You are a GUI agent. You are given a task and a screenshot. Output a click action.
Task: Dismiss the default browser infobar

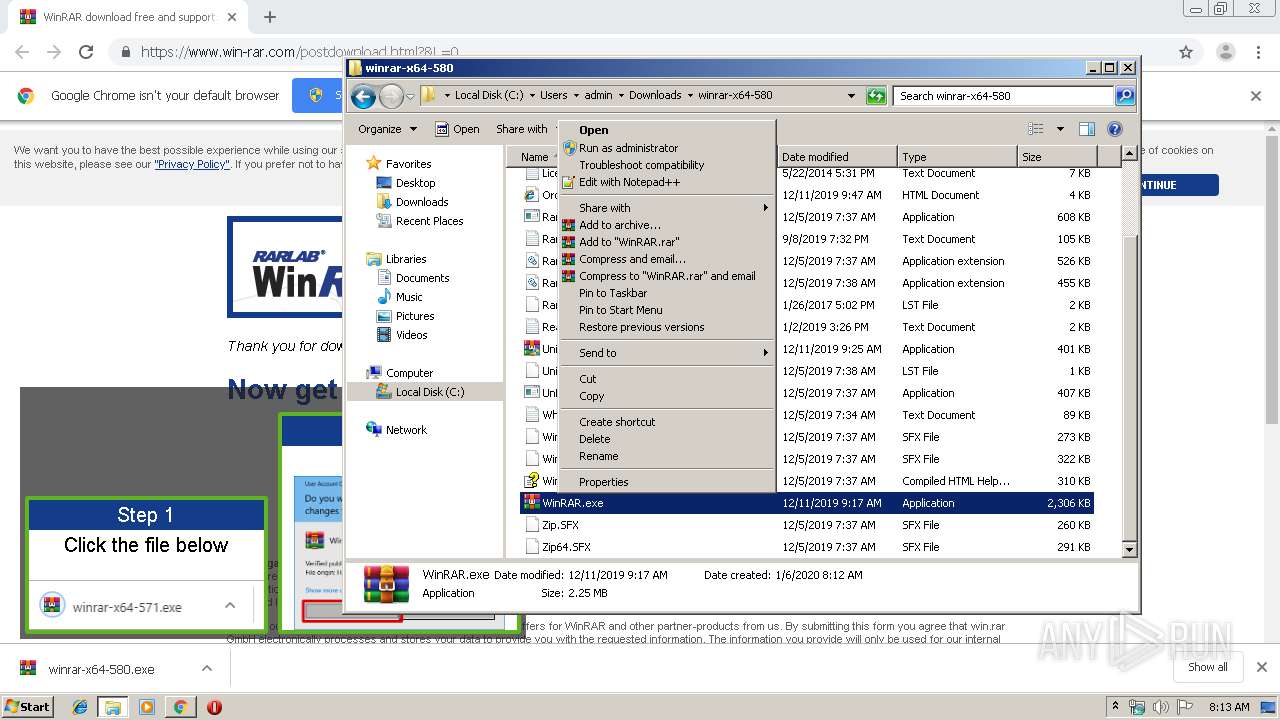tap(1256, 96)
